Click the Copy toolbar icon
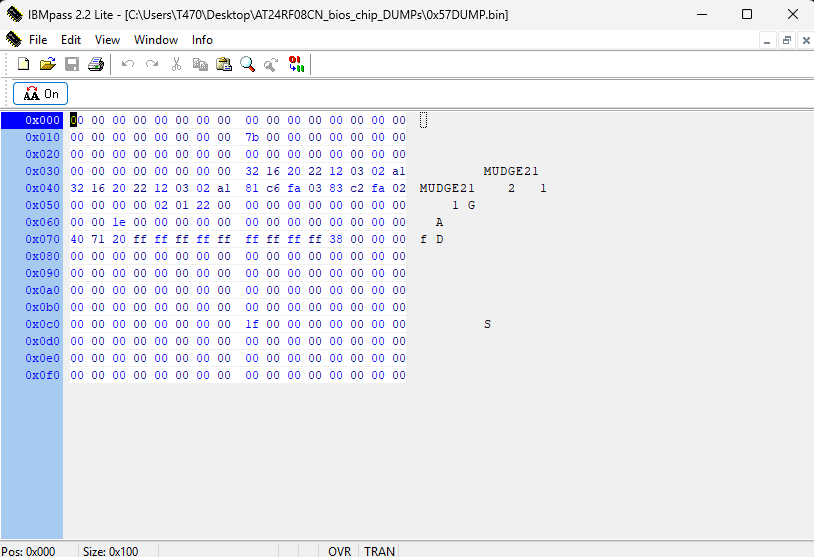This screenshot has height=557, width=814. tap(200, 64)
